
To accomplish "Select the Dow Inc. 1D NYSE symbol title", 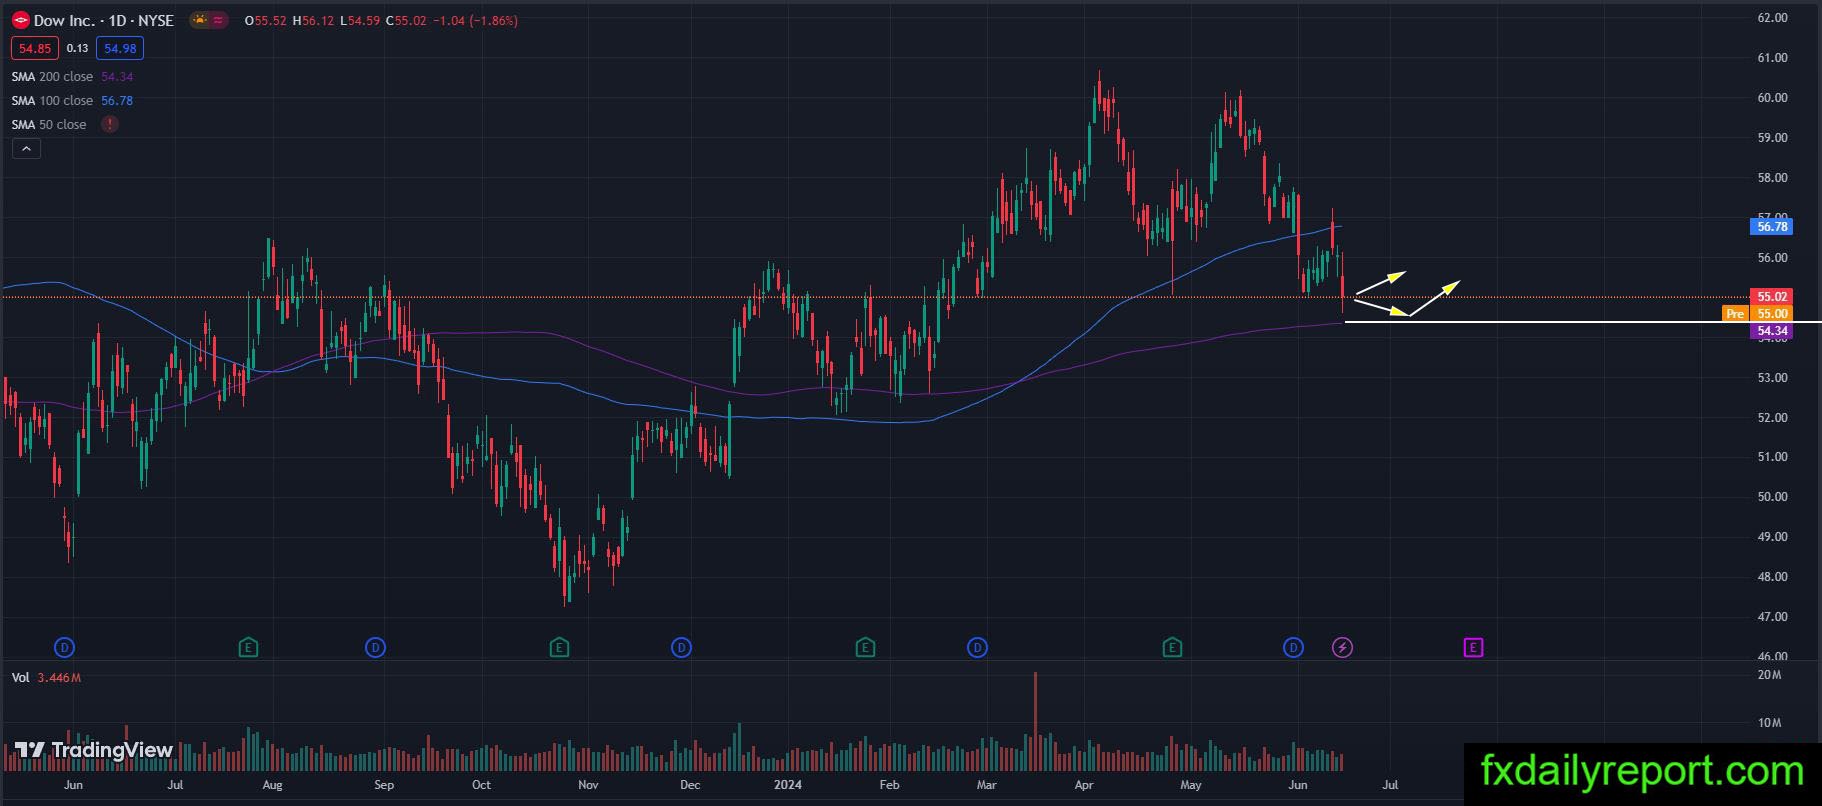I will [x=104, y=20].
